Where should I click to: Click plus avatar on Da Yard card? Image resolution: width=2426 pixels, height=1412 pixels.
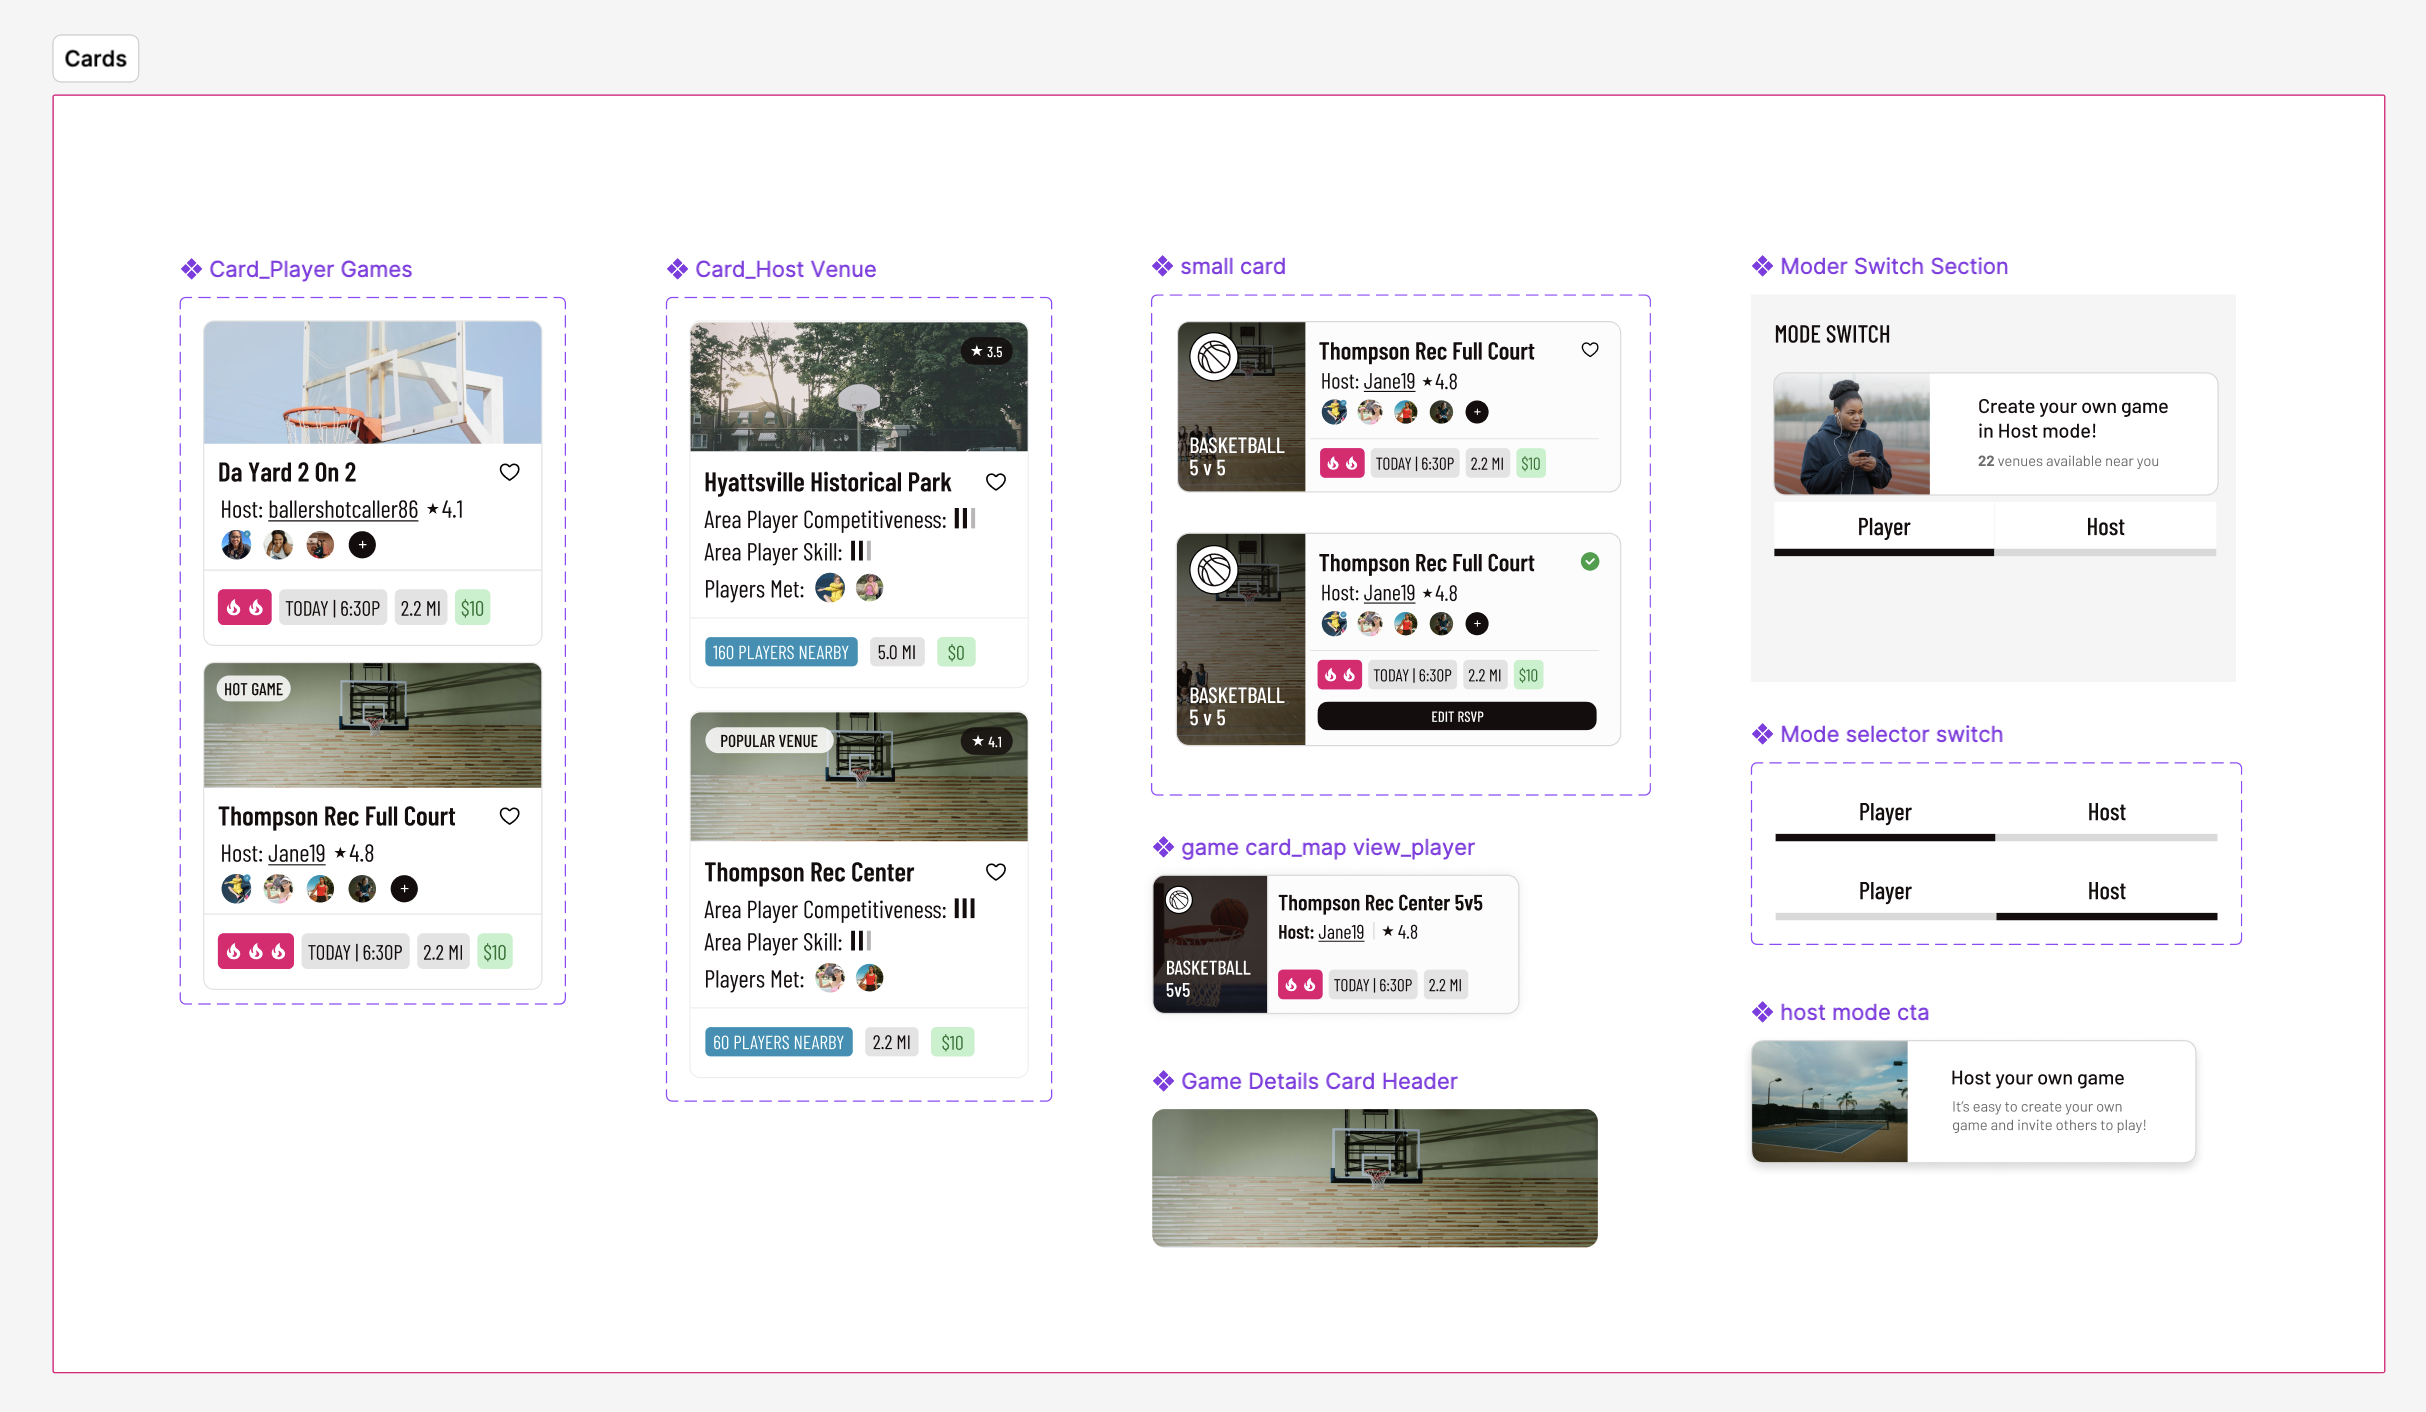pyautogui.click(x=362, y=545)
